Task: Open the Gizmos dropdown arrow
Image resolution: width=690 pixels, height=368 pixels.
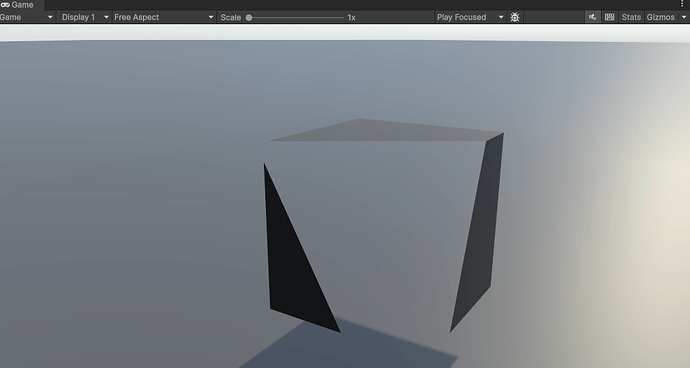Action: coord(684,17)
